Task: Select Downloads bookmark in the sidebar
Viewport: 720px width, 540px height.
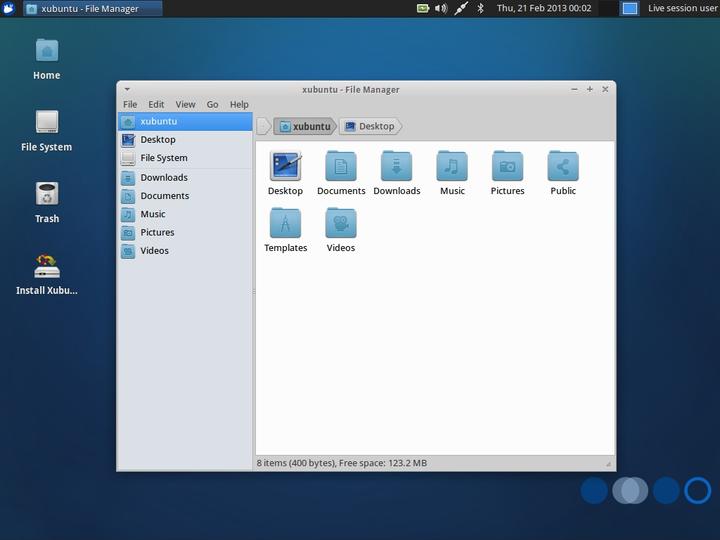Action: (x=186, y=178)
